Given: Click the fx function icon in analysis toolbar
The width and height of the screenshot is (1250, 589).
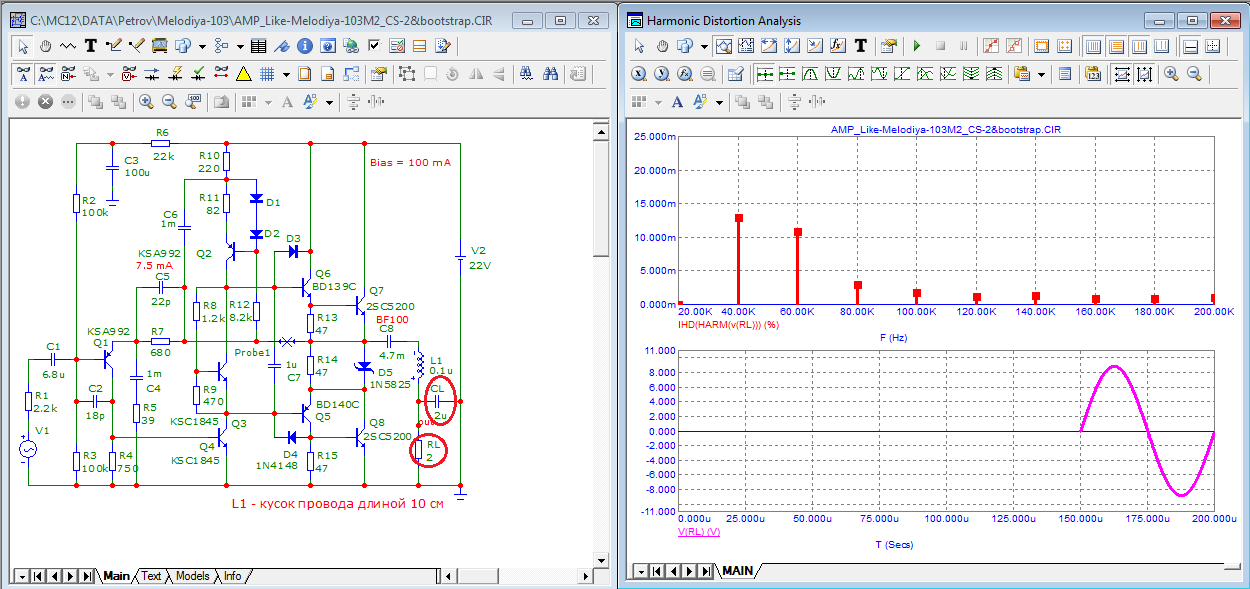Looking at the screenshot, I should (839, 45).
